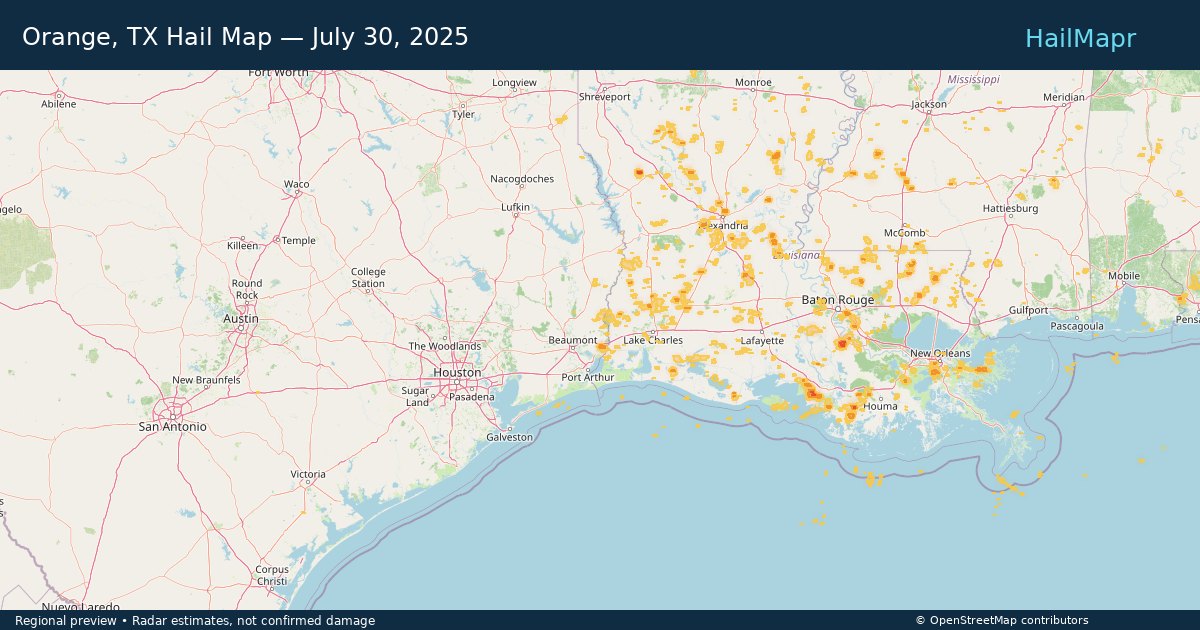
Task: Click the Waco map label
Action: tap(297, 184)
